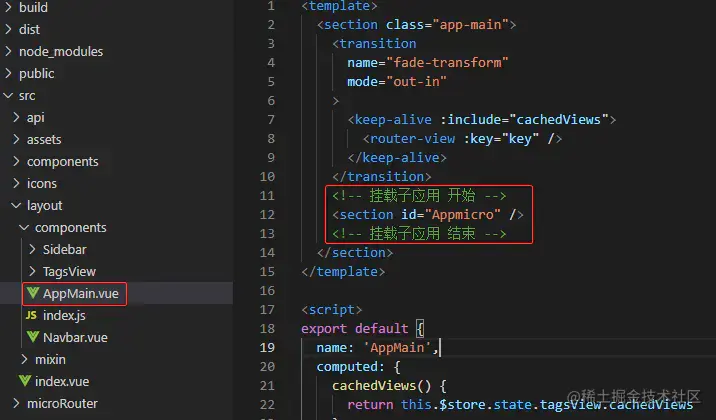The width and height of the screenshot is (716, 420).
Task: Click the cachedViews() method name
Action: [x=381, y=386]
